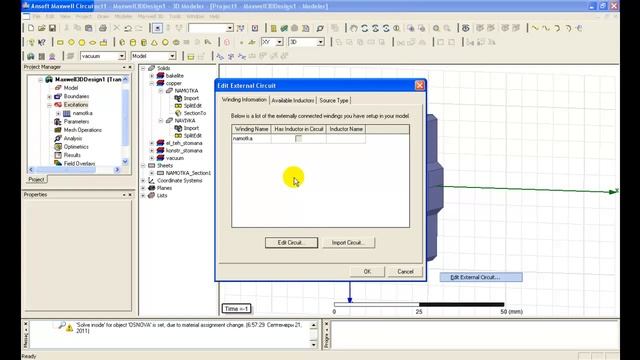Click the Undo arrow icon
Image resolution: width=640 pixels, height=360 pixels.
coord(128,28)
